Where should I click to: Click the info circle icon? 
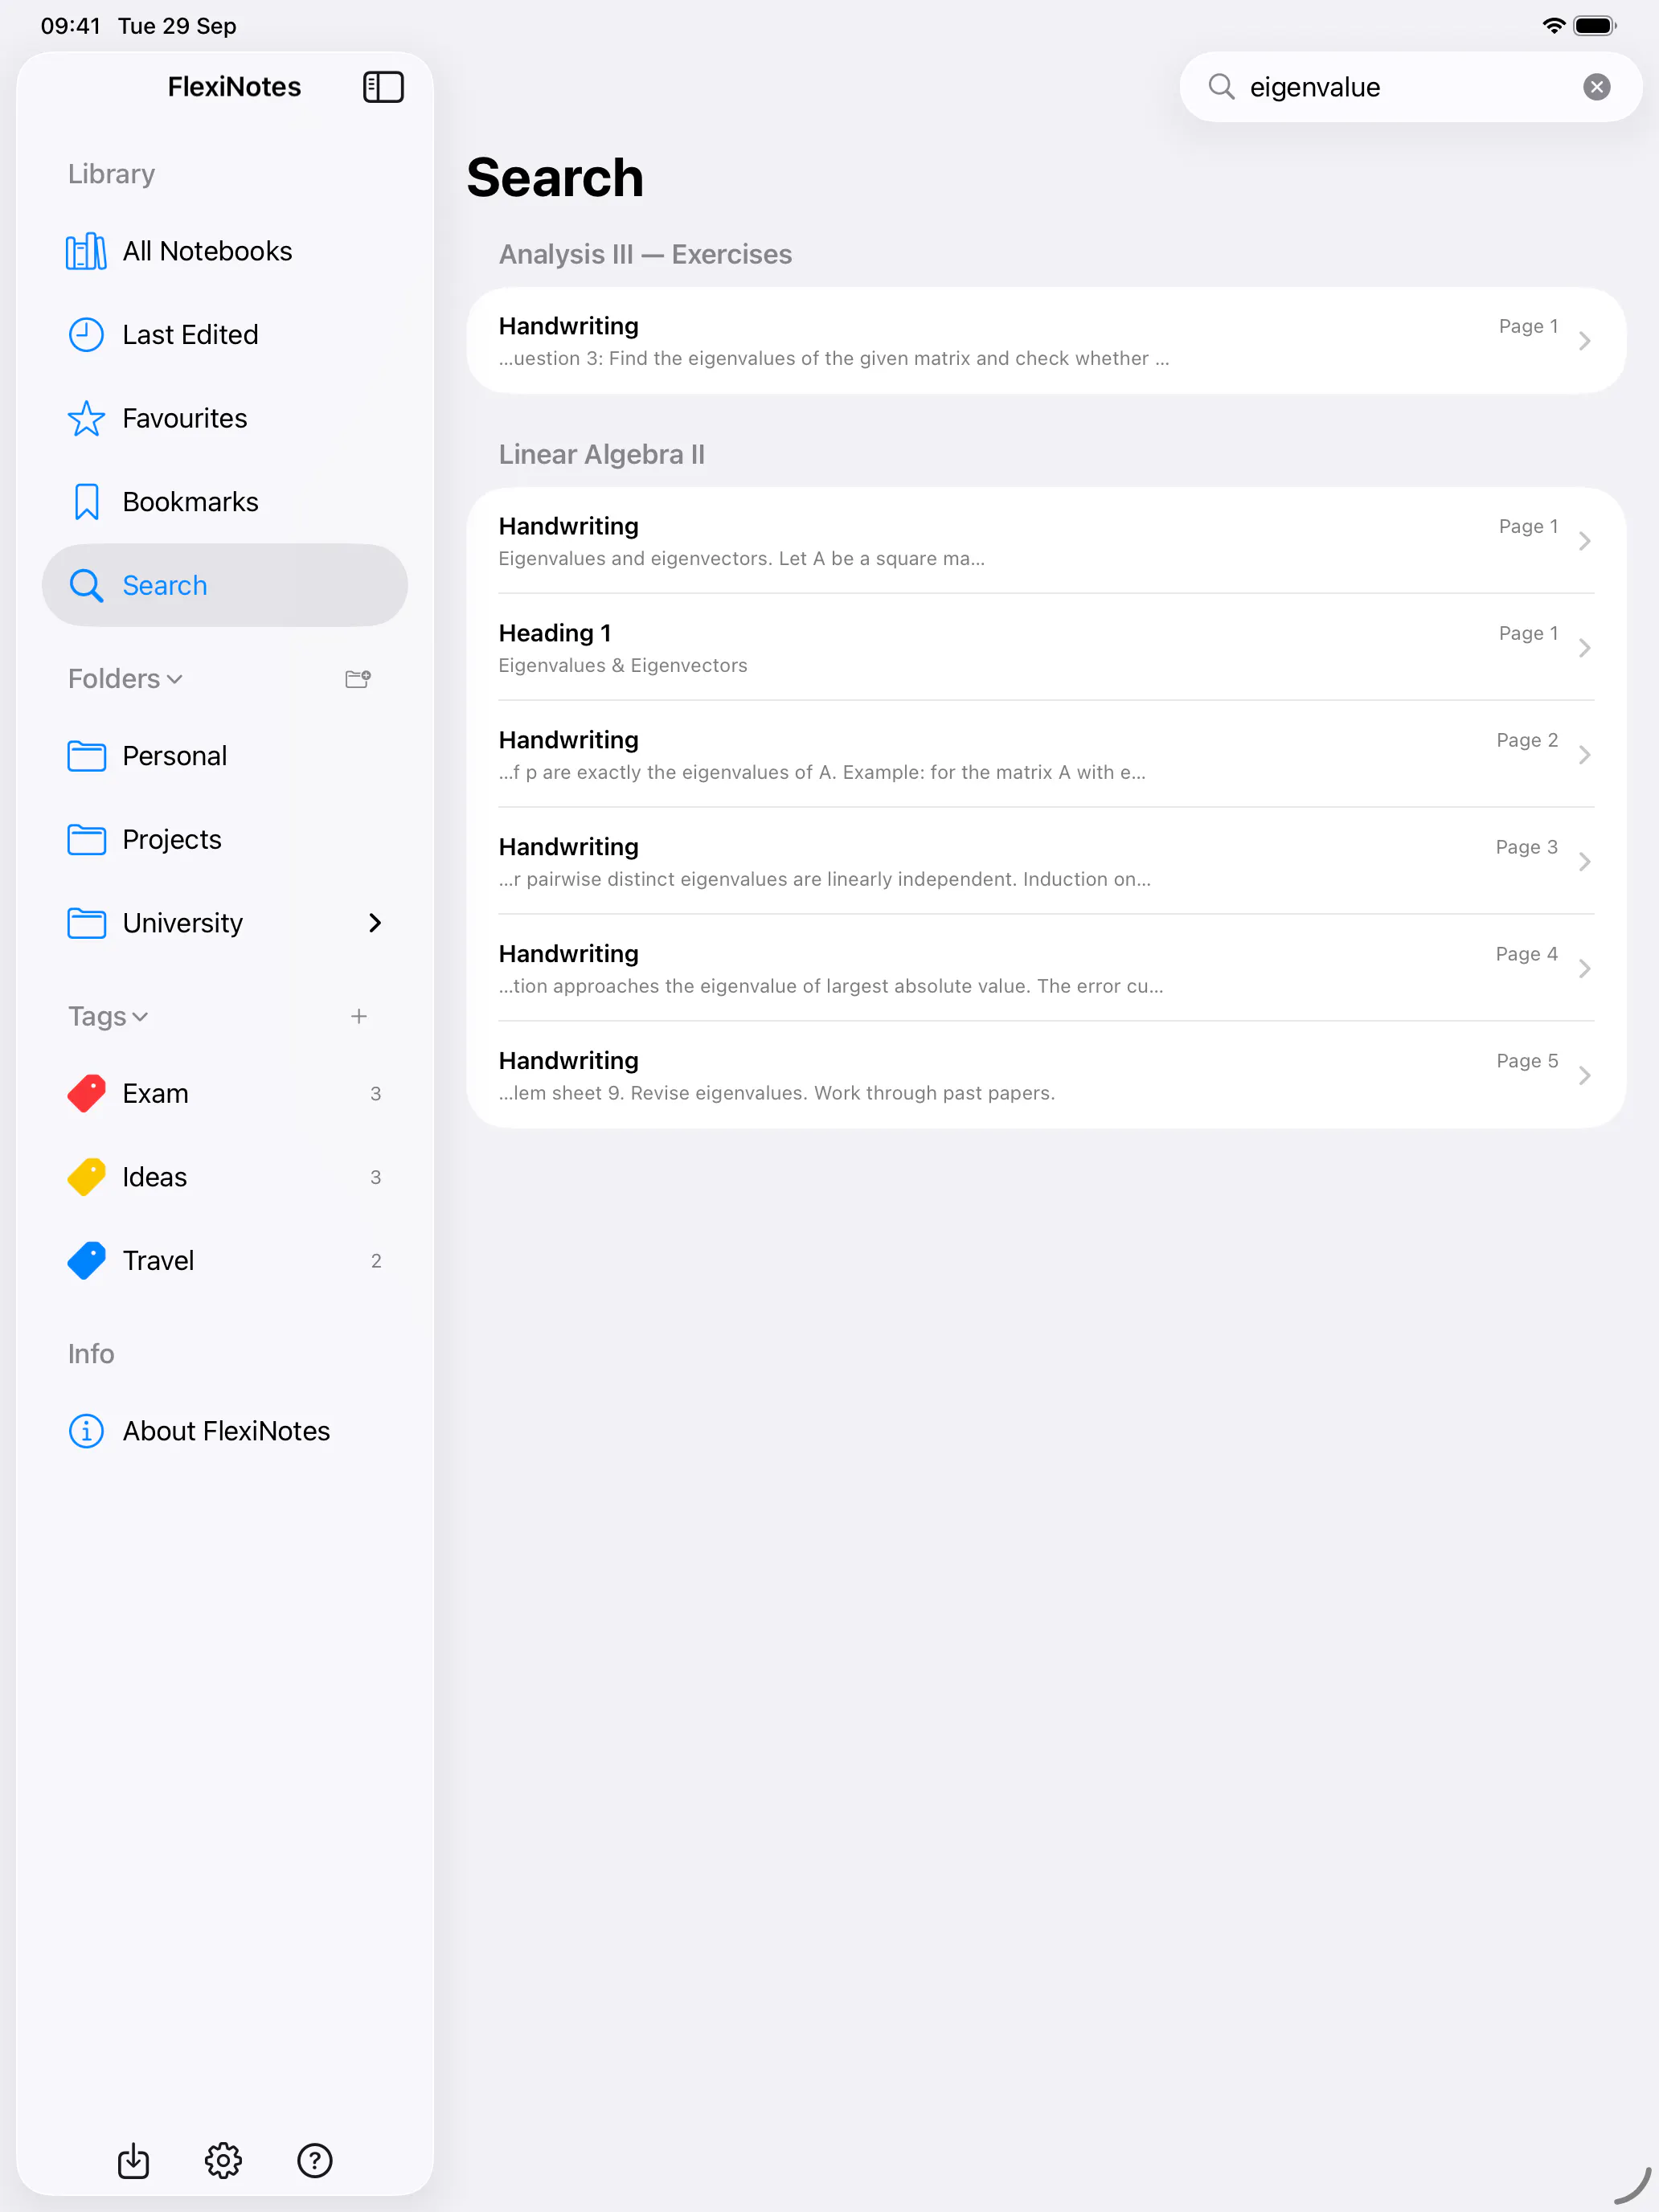click(86, 1431)
